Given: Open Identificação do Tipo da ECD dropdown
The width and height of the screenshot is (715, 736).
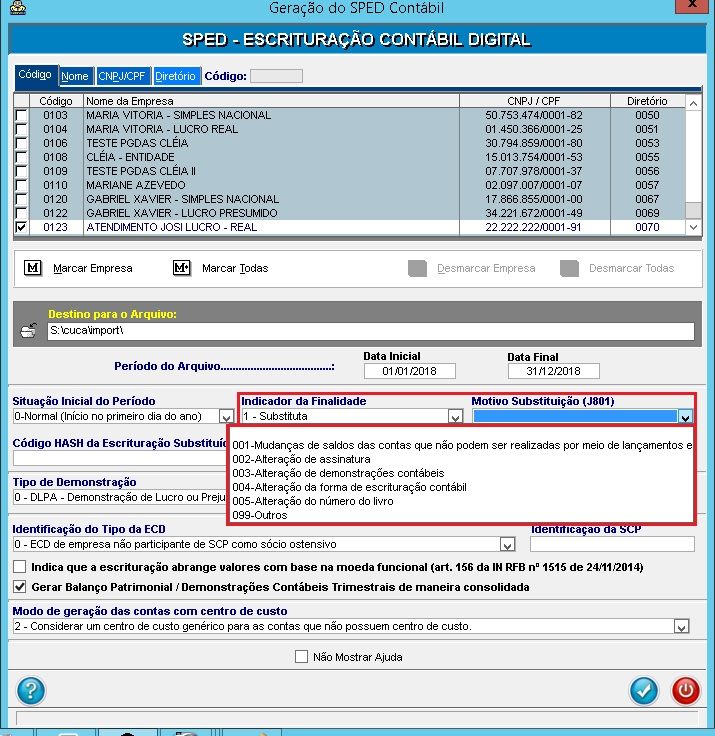Looking at the screenshot, I should (x=507, y=544).
